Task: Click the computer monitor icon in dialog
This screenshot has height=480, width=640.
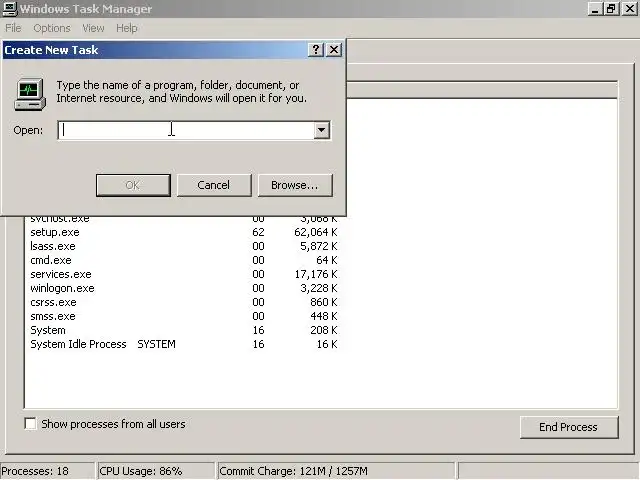Action: point(30,94)
